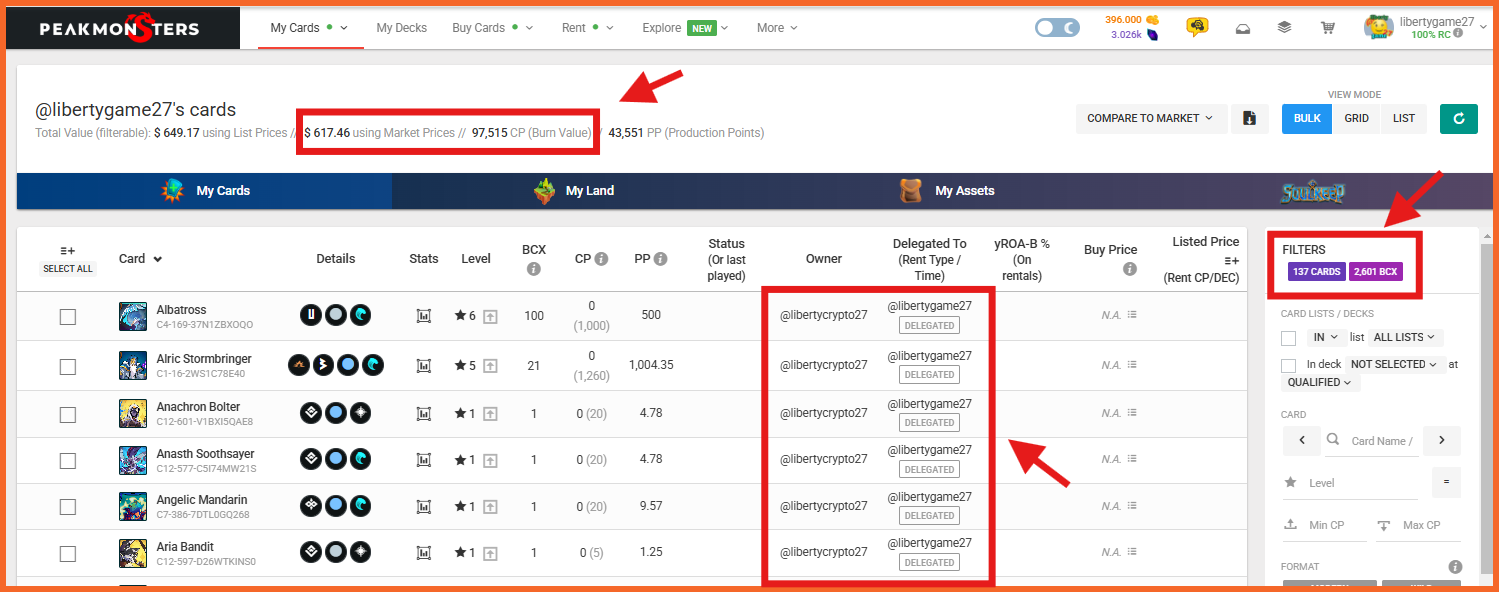1499x592 pixels.
Task: Switch to the My Cards section tab
Action: pos(205,191)
